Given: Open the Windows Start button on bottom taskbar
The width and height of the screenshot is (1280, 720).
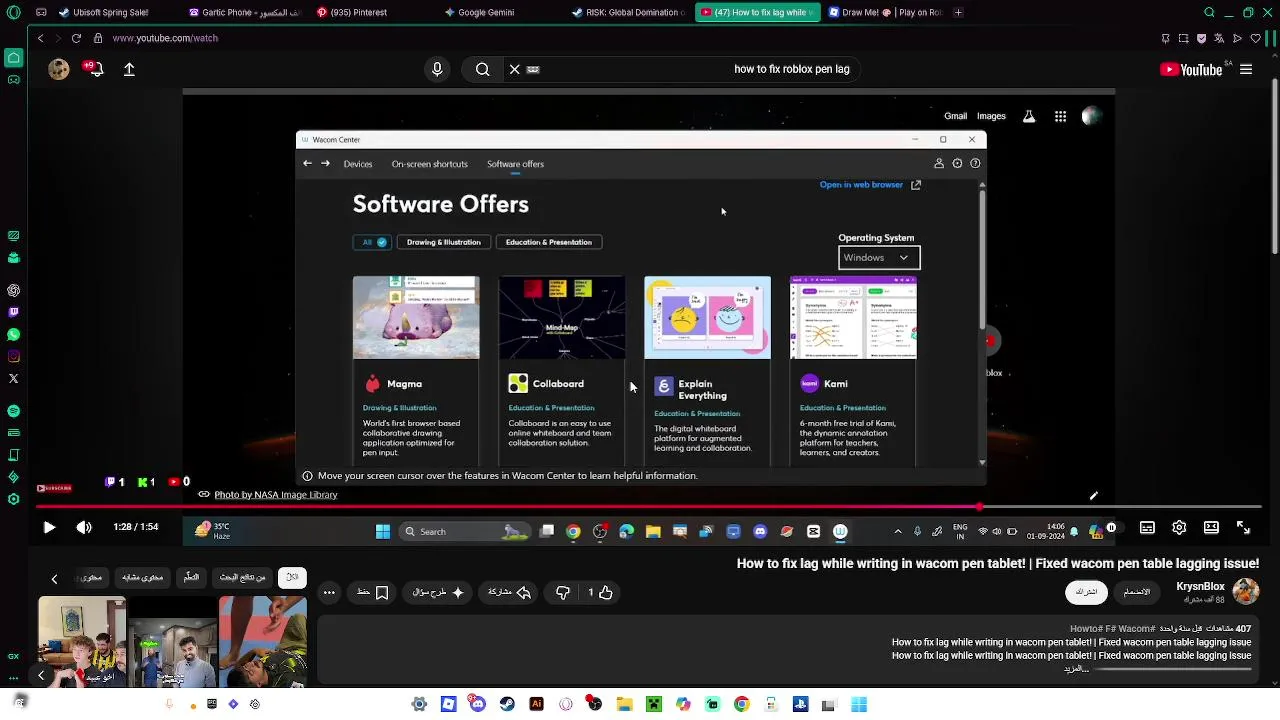Looking at the screenshot, I should pos(859,704).
